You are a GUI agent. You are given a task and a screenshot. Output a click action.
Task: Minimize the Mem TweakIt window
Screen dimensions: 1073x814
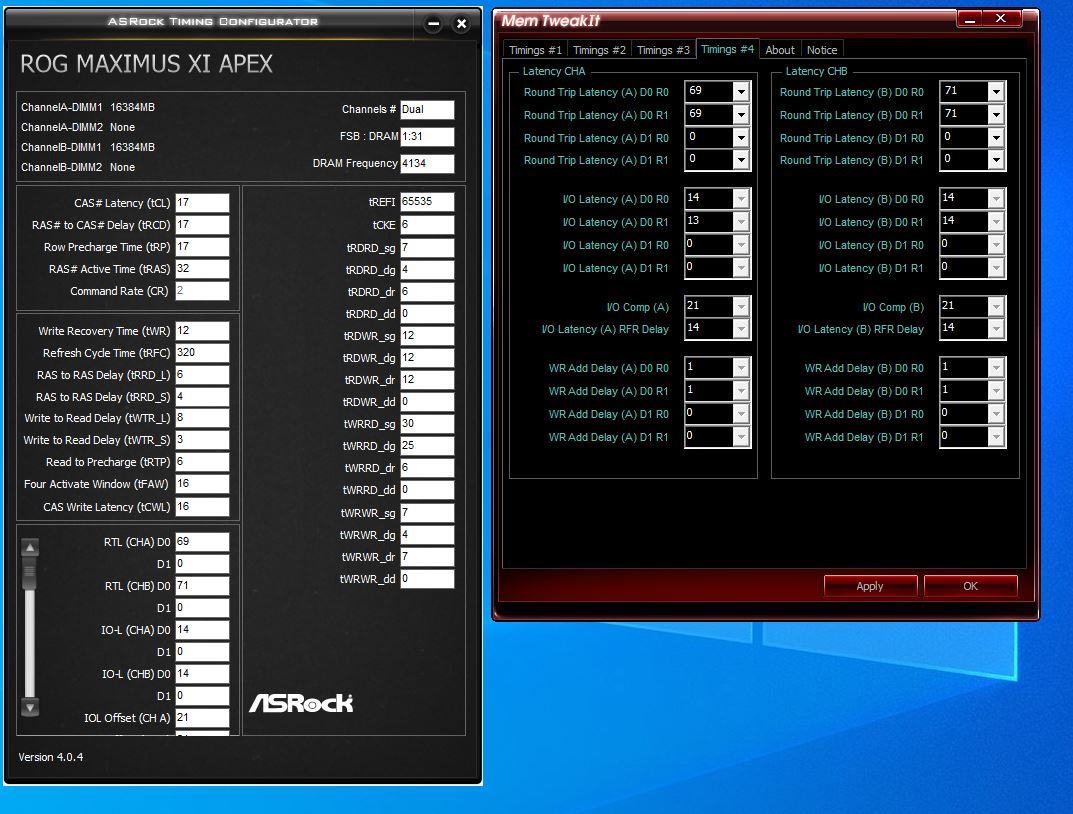pyautogui.click(x=969, y=19)
